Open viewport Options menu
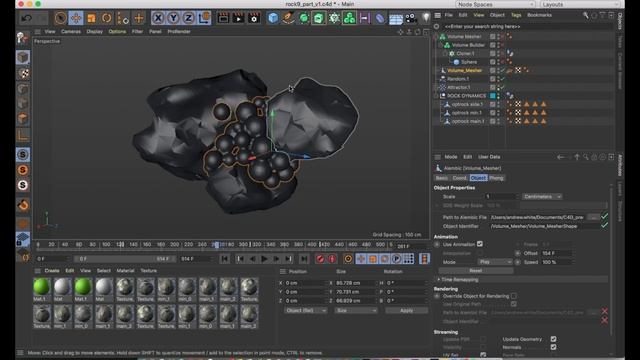The height and width of the screenshot is (360, 640). pos(117,31)
